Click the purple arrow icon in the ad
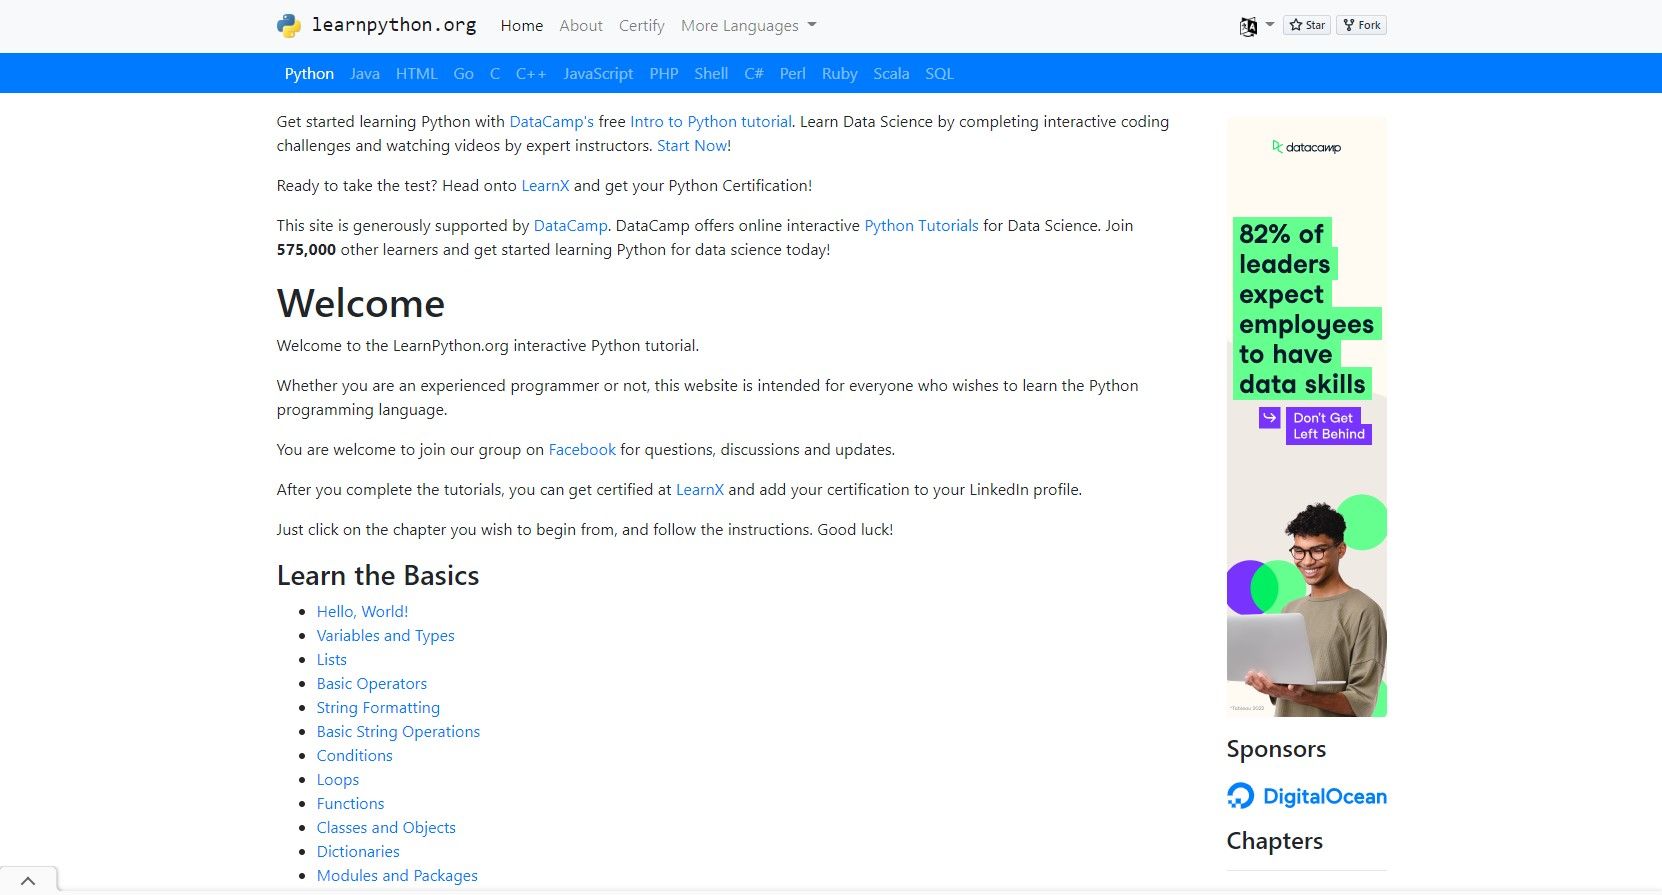 click(x=1269, y=418)
